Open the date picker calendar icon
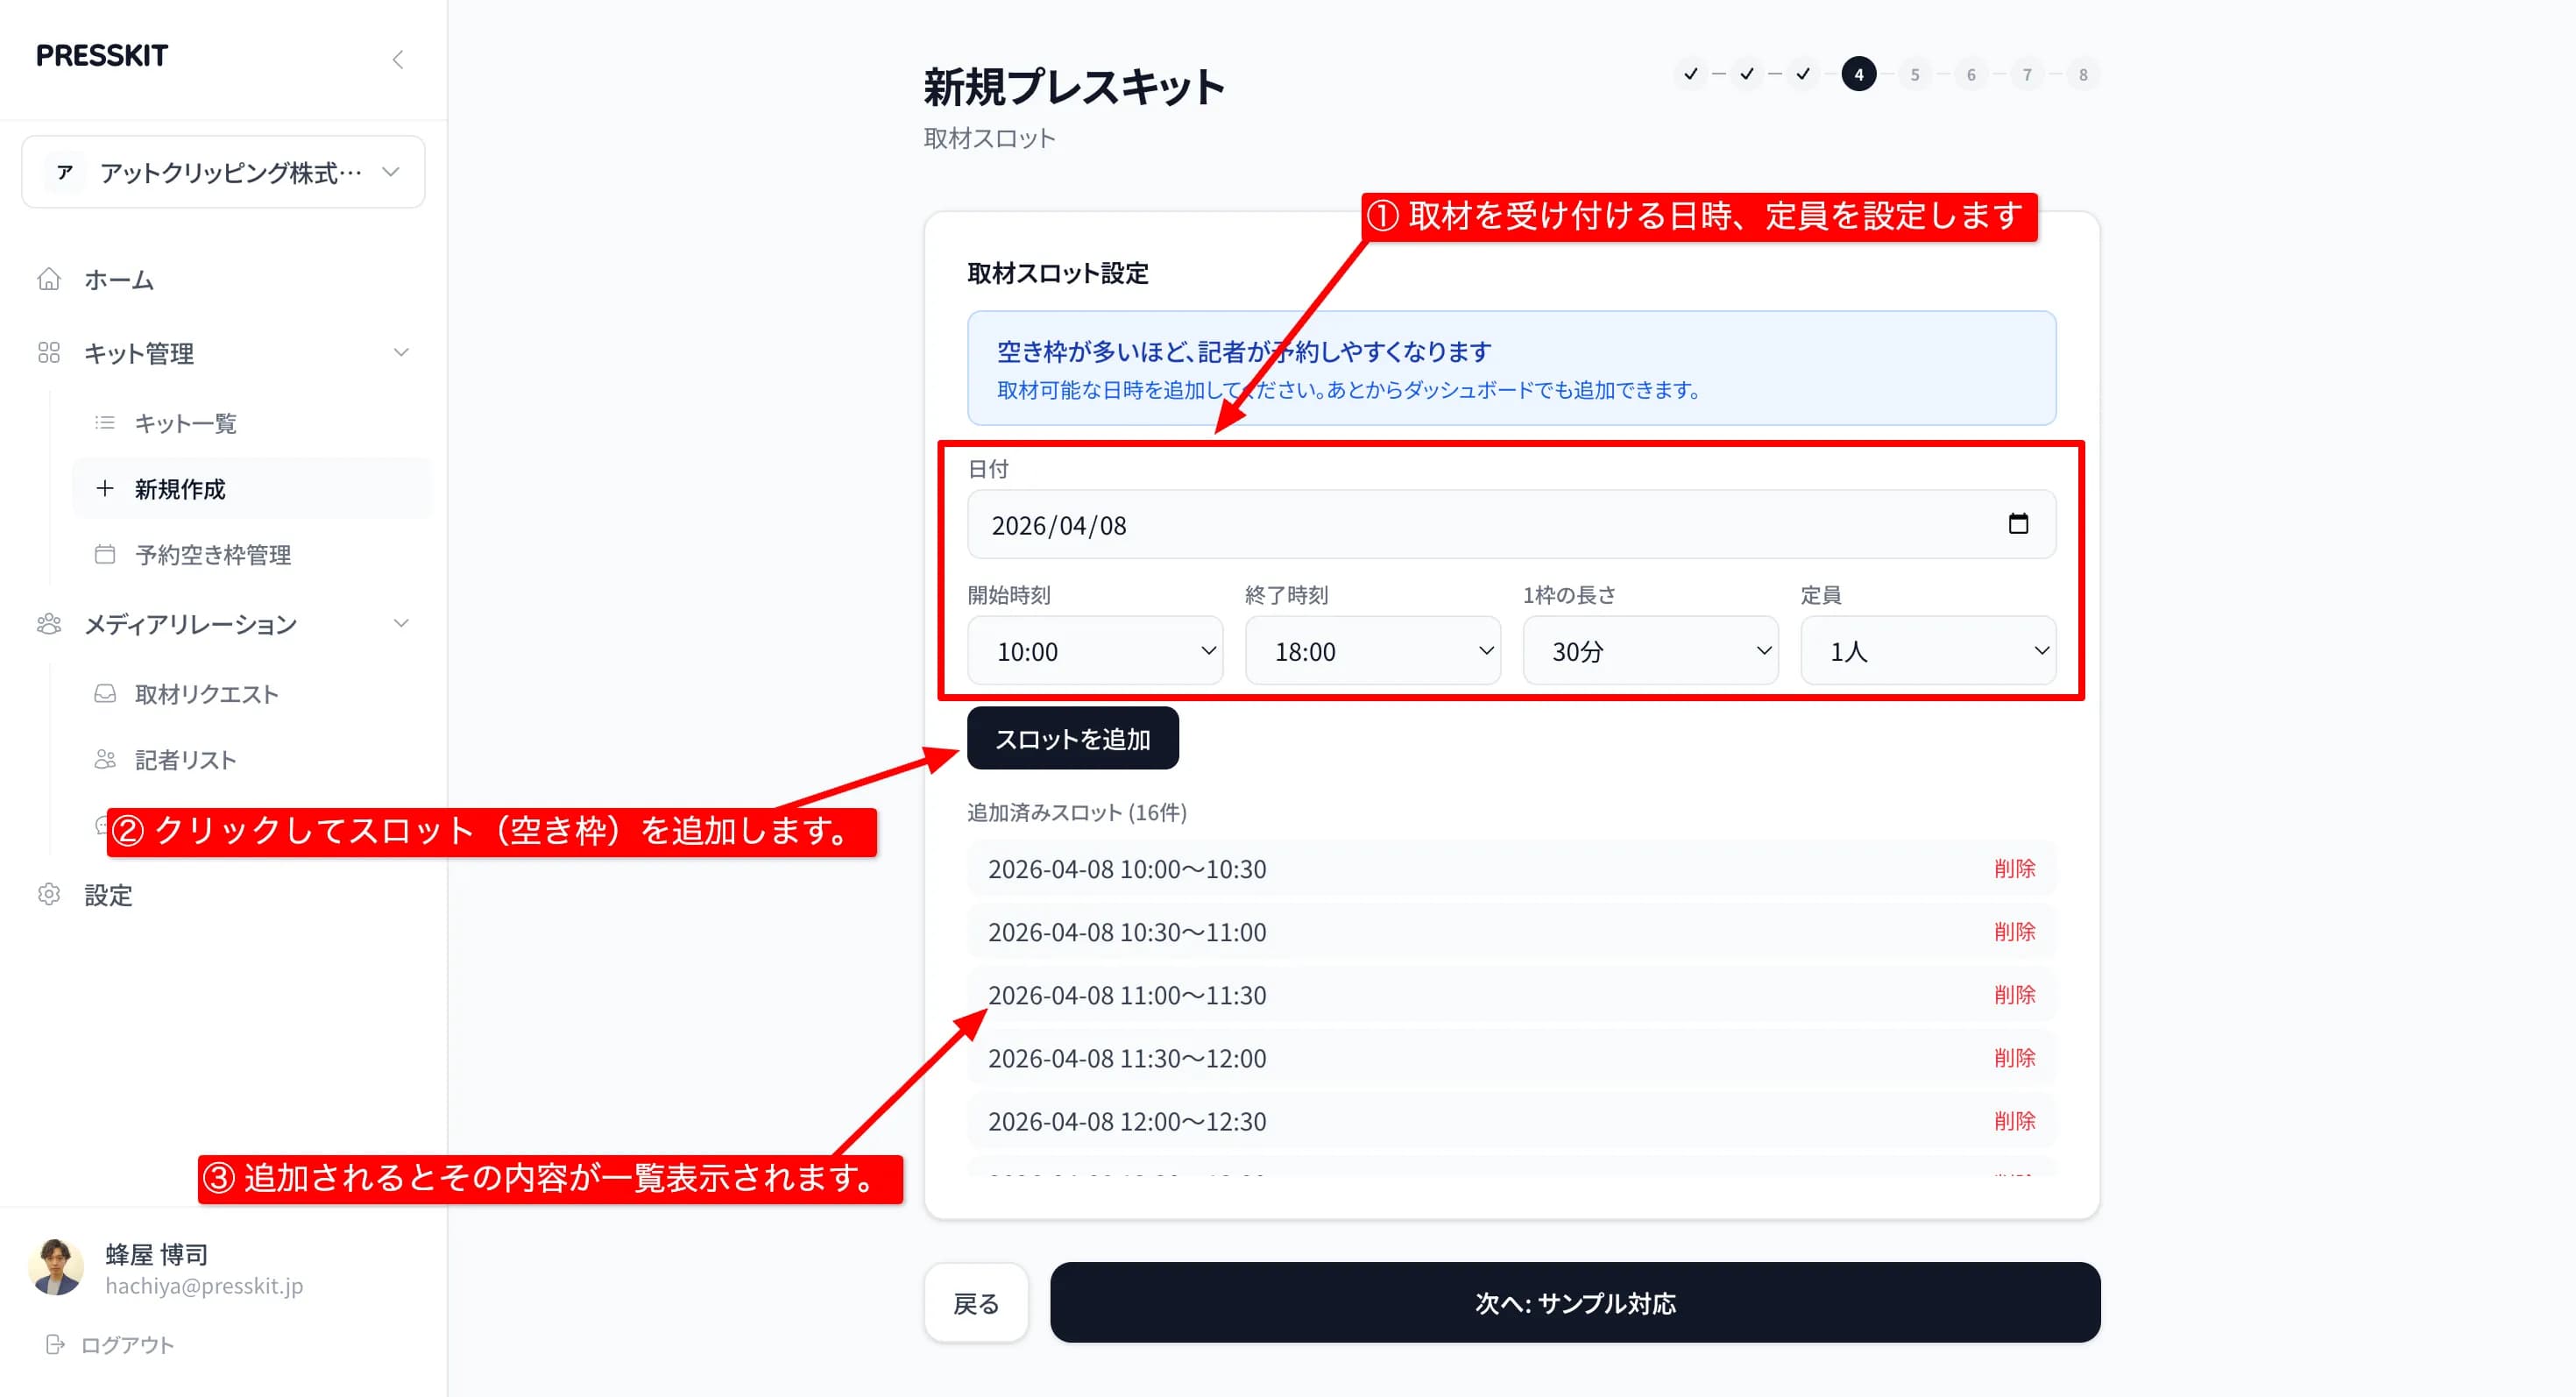The image size is (2576, 1397). tap(2018, 523)
